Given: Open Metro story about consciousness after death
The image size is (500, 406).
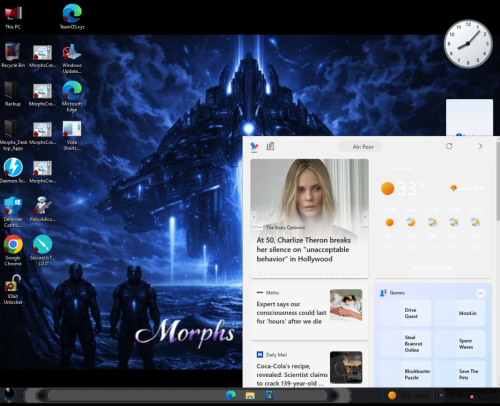Looking at the screenshot, I should pos(291,313).
